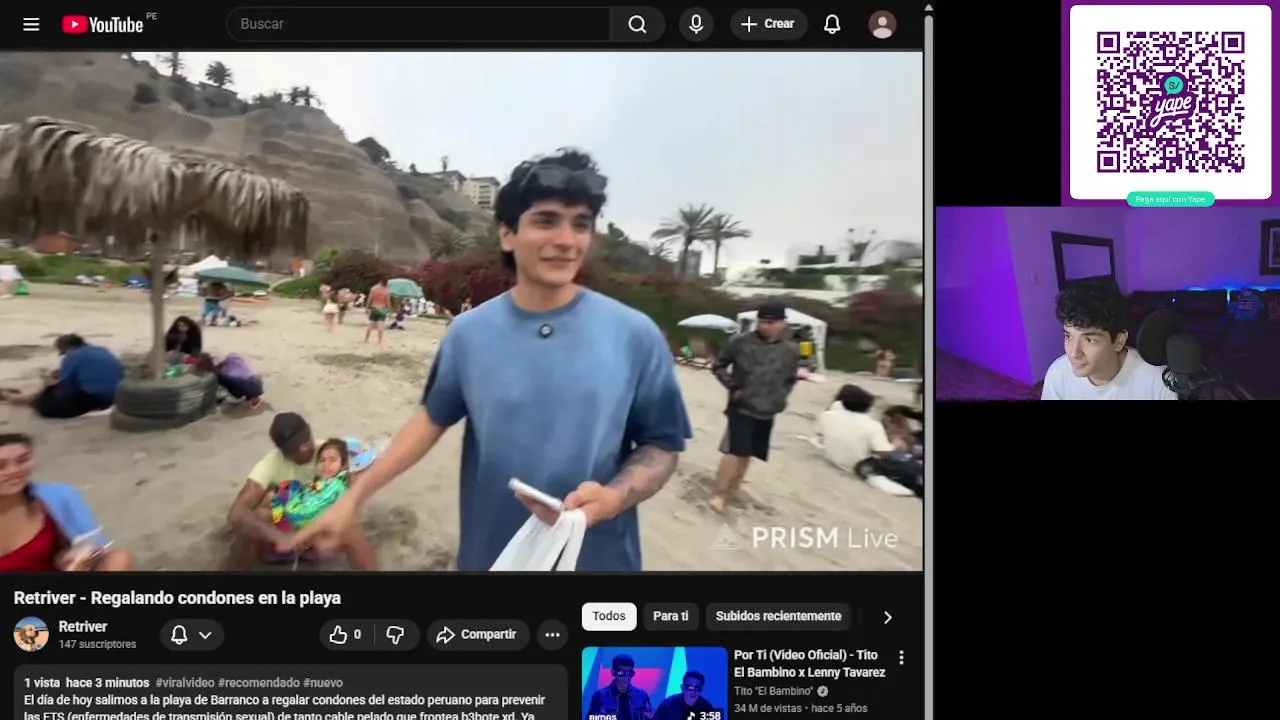Screen dimensions: 1280x720
Task: Click the video title Retriver - Regalando condones
Action: (x=177, y=598)
